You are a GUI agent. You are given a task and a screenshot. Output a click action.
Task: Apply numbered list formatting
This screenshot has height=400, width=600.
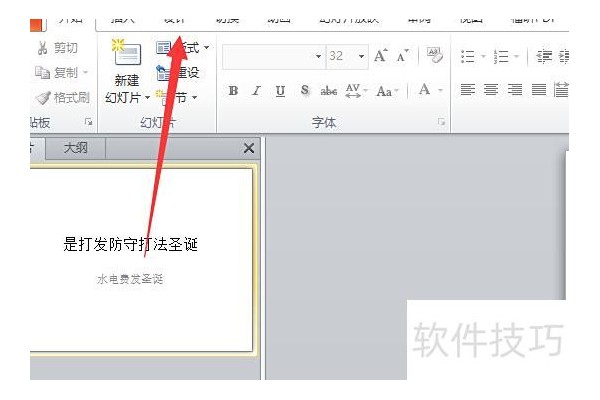[501, 56]
